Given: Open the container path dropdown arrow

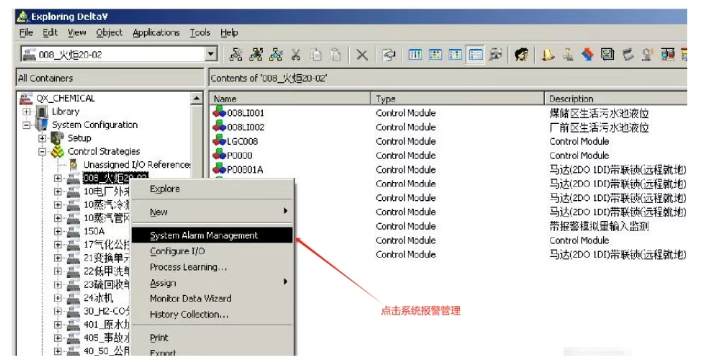Looking at the screenshot, I should click(211, 54).
